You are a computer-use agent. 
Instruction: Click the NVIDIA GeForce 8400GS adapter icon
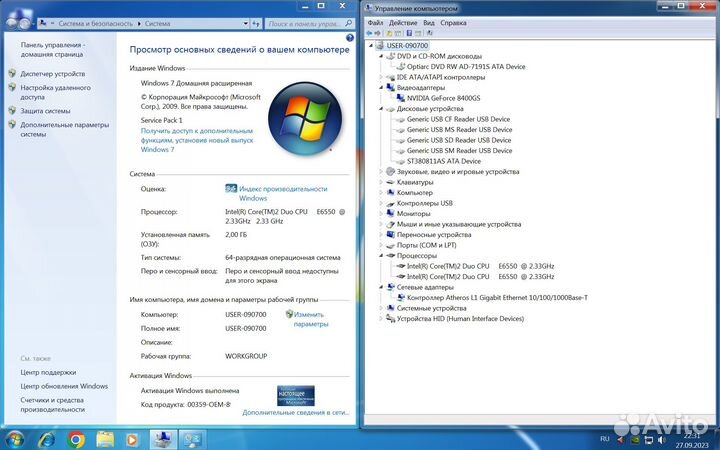(400, 98)
